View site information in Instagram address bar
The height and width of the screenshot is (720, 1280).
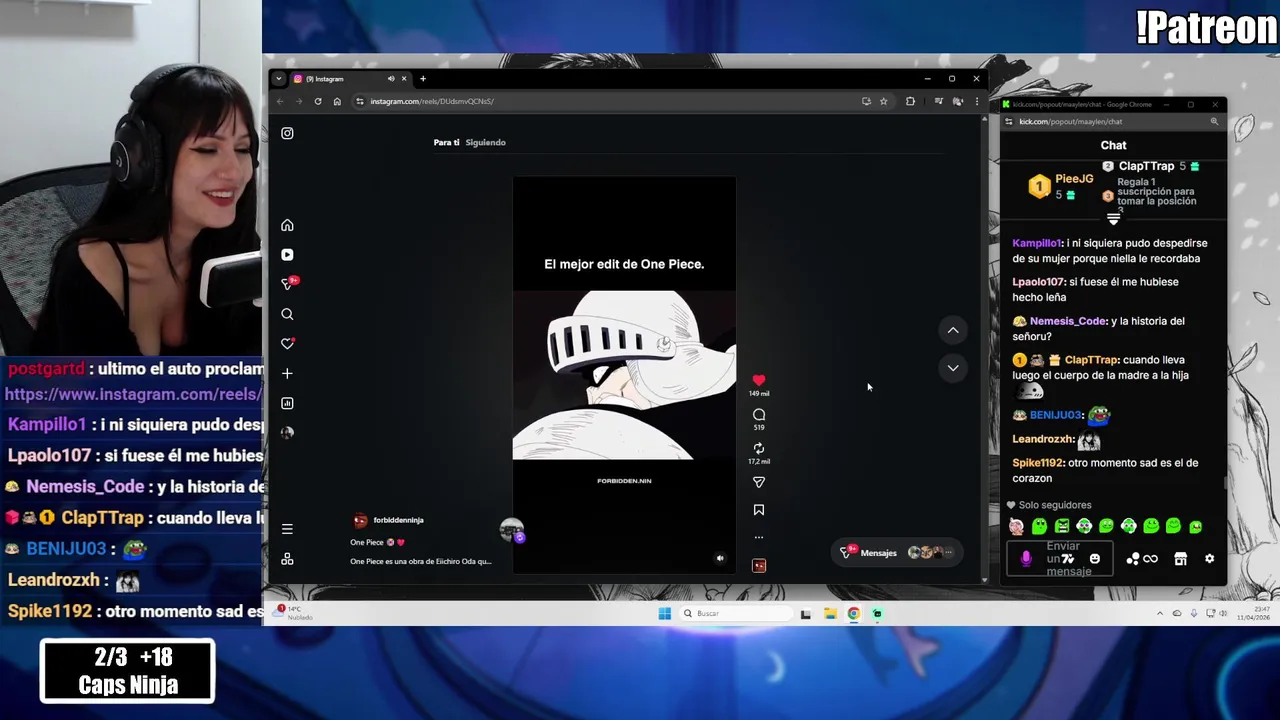click(x=360, y=101)
